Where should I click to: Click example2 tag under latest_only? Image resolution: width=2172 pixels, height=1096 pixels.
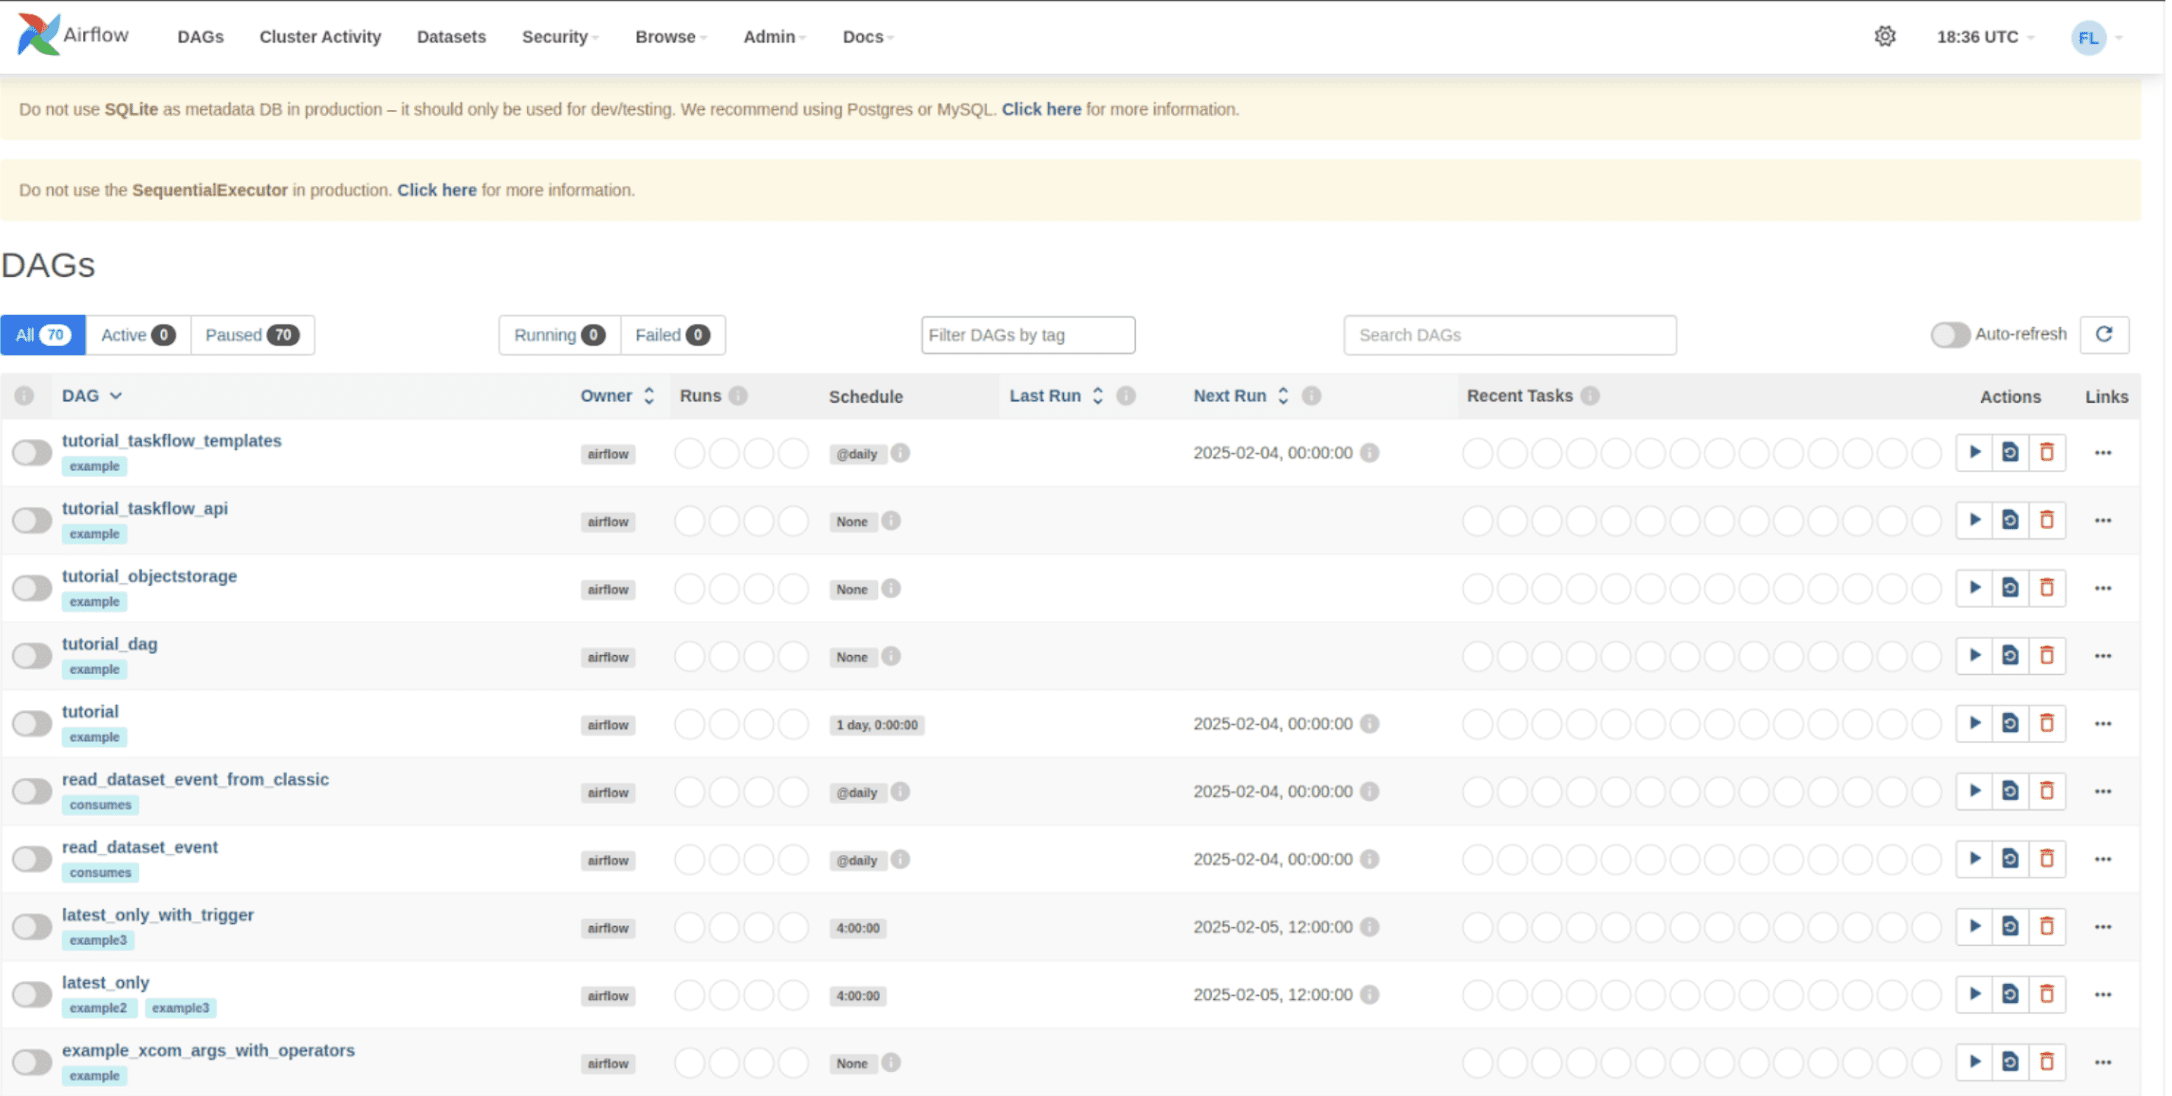point(98,1008)
